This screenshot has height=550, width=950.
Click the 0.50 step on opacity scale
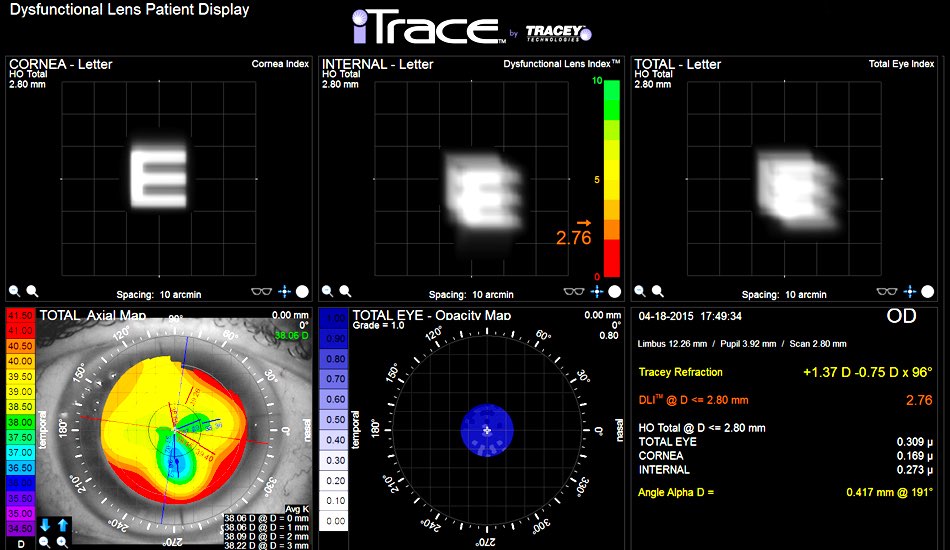[337, 420]
